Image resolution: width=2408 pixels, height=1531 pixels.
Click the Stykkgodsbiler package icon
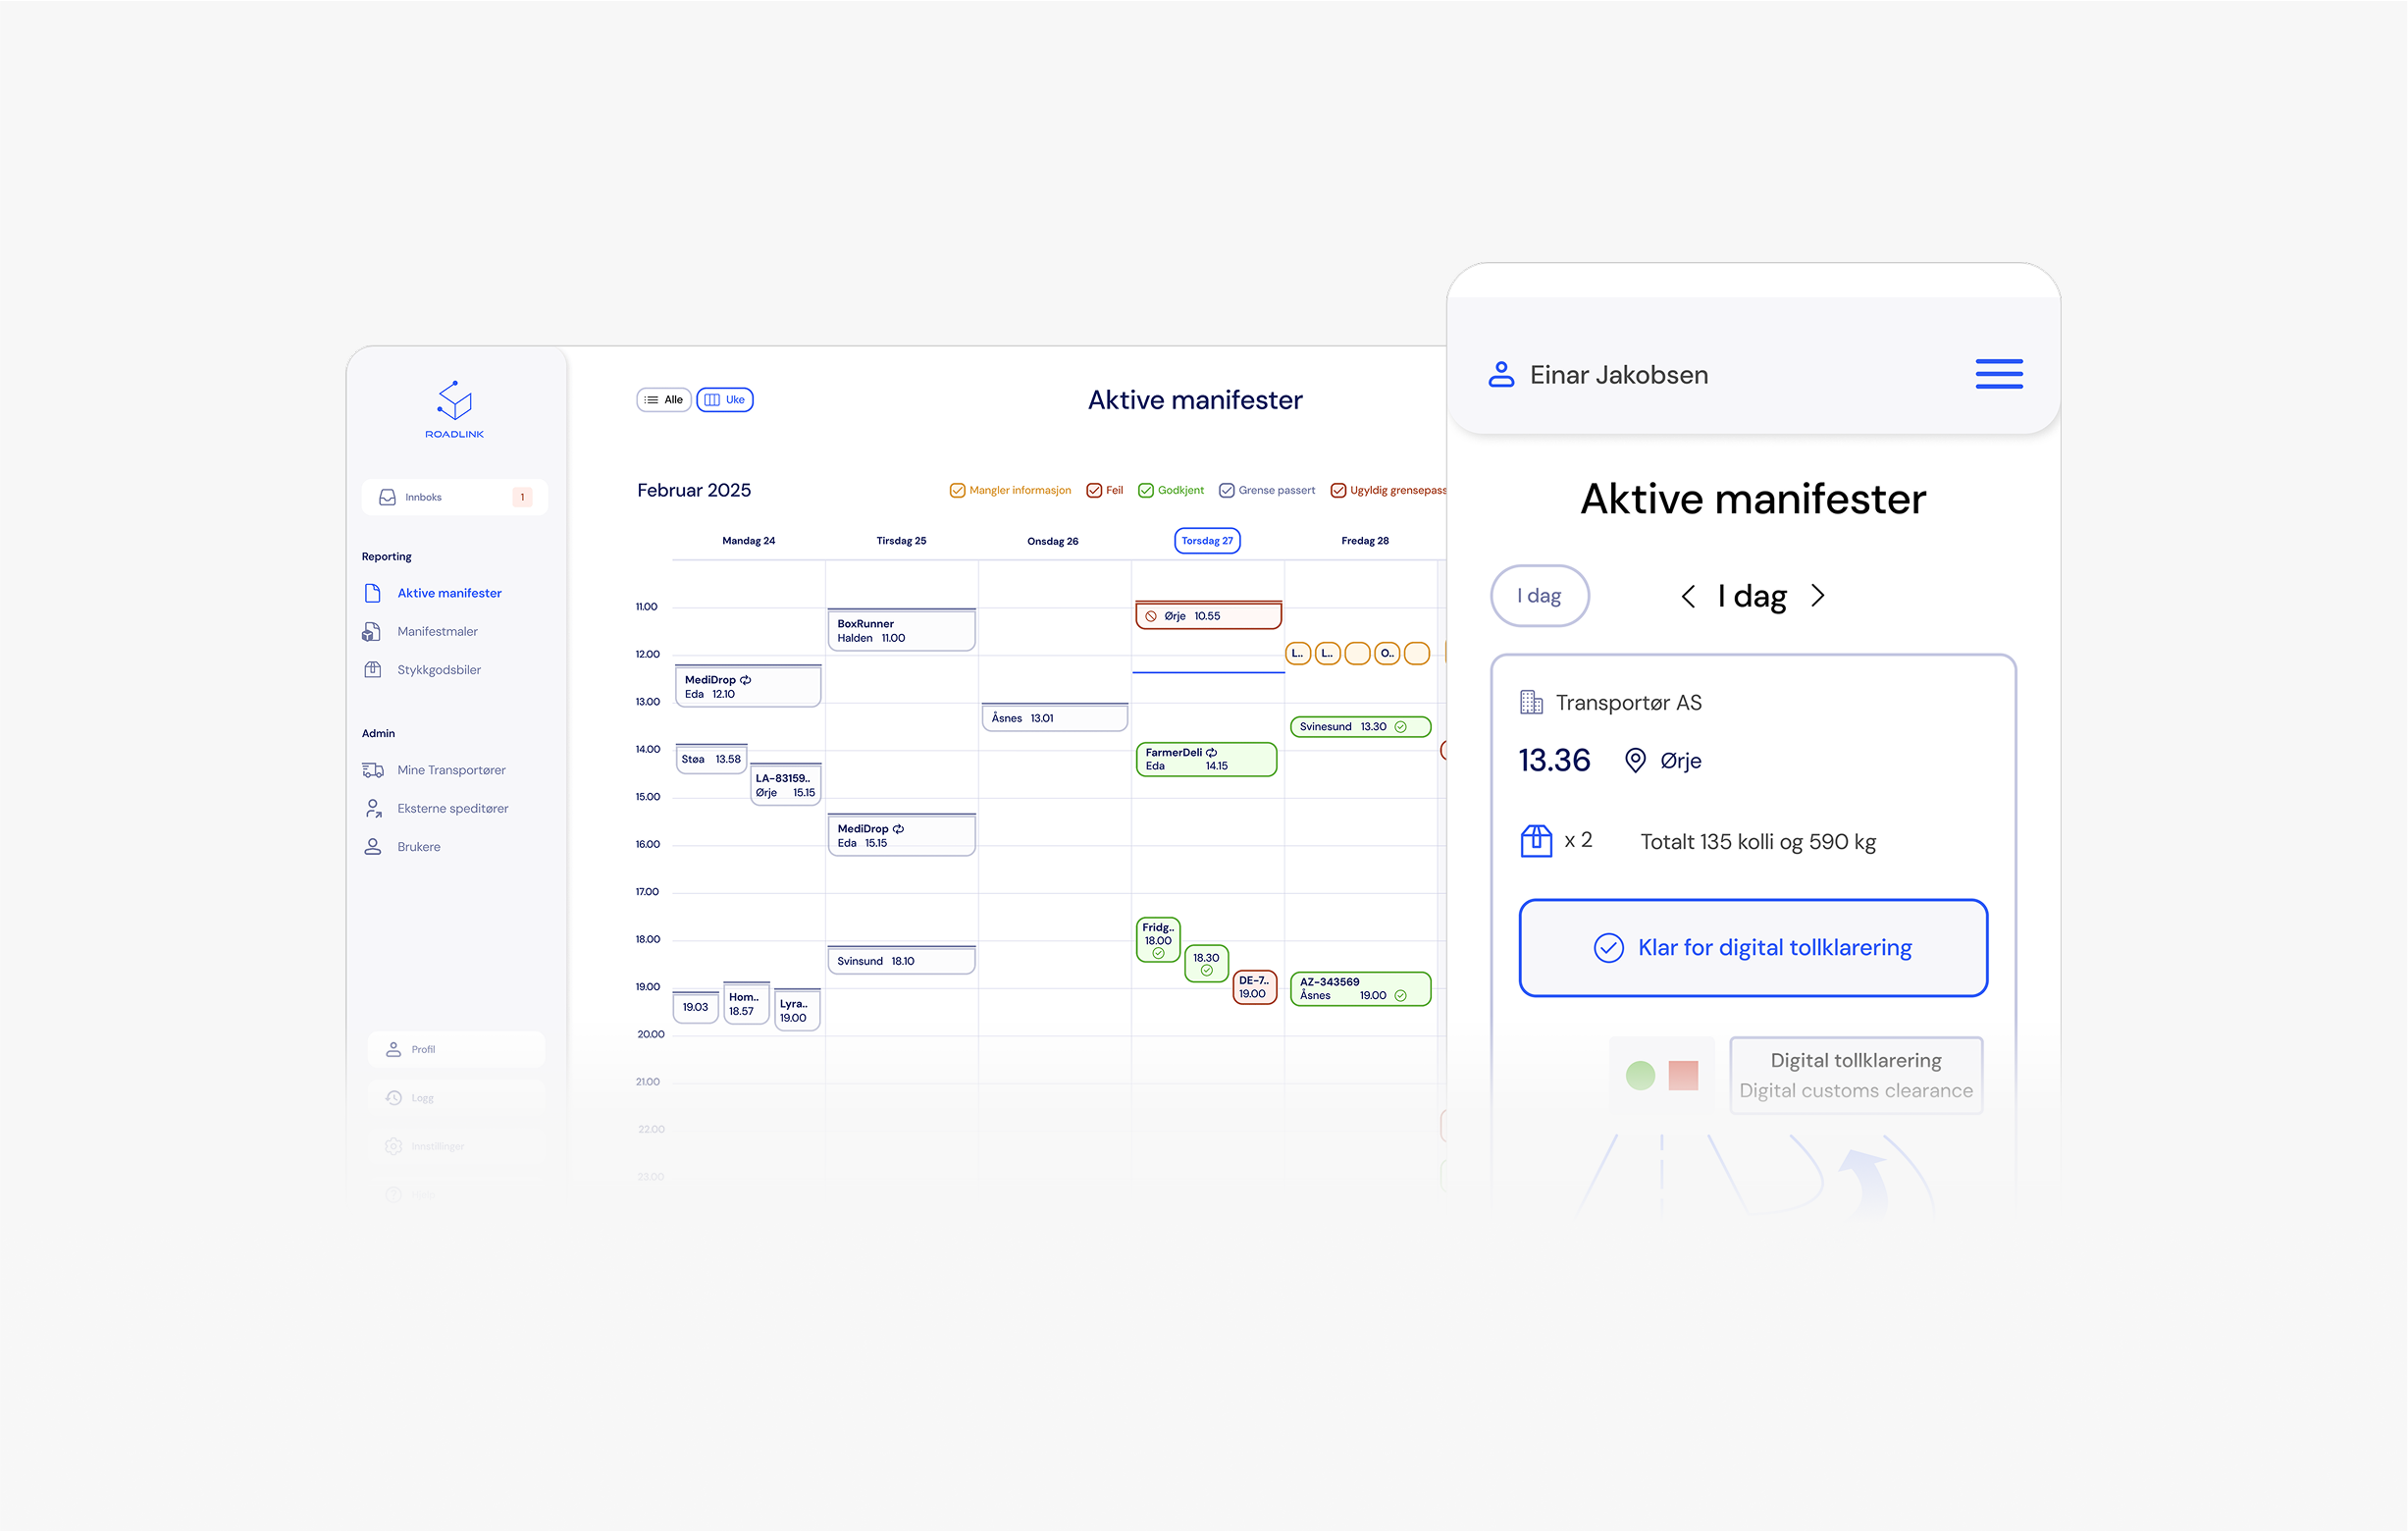372,670
